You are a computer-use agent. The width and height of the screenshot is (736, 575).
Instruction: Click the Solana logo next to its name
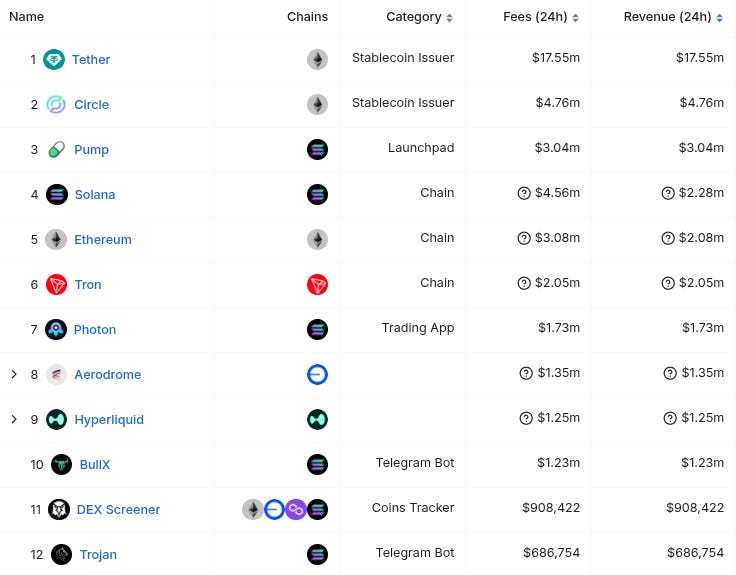(57, 194)
